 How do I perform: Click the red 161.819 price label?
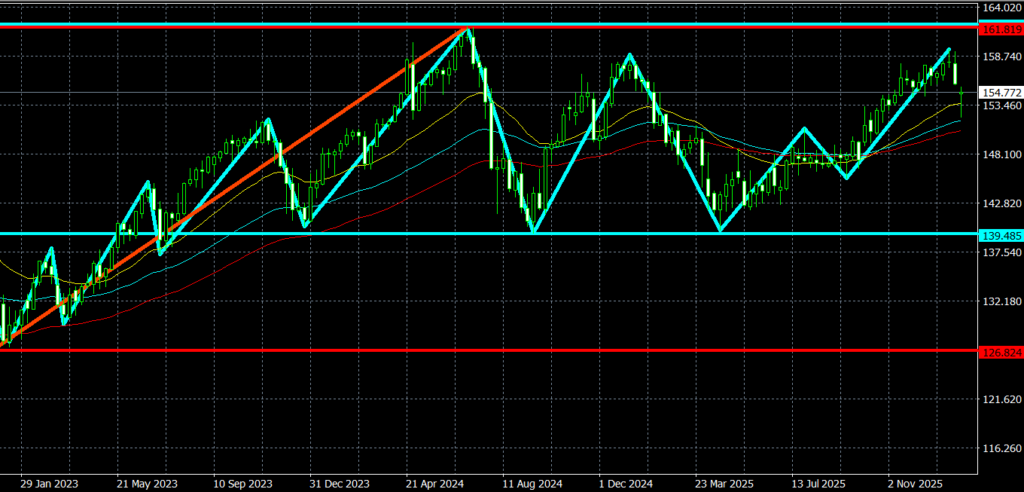pos(1000,30)
